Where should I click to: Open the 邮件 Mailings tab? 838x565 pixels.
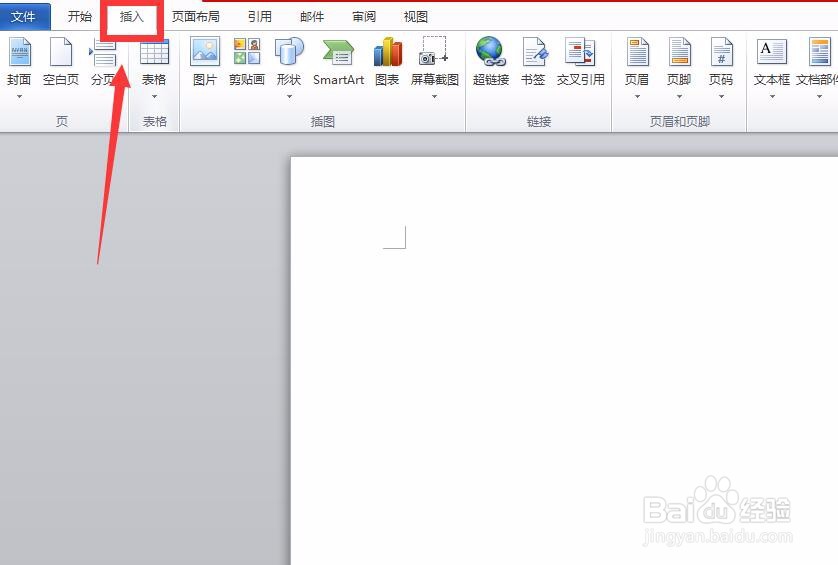312,17
